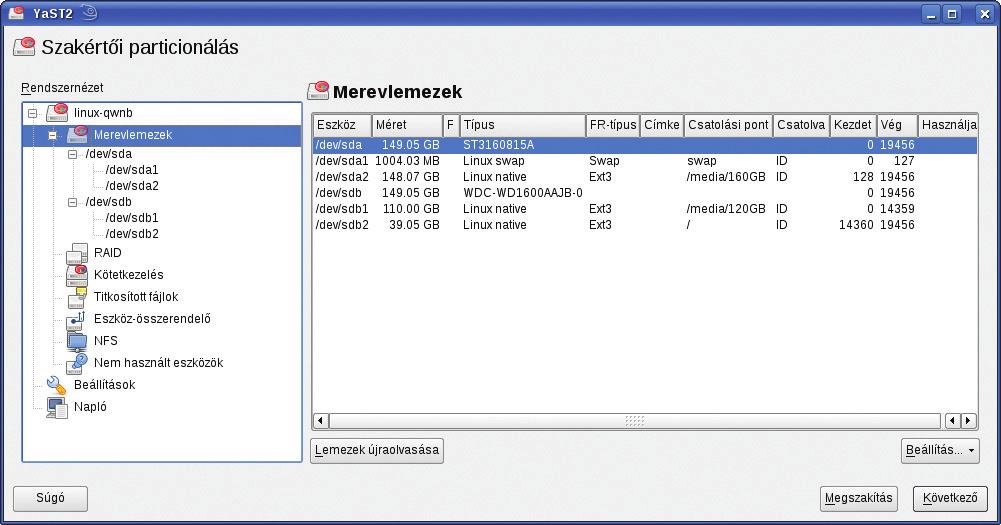Screen dimensions: 1001x525
Task: Sort table by Címke column header
Action: tap(662, 125)
